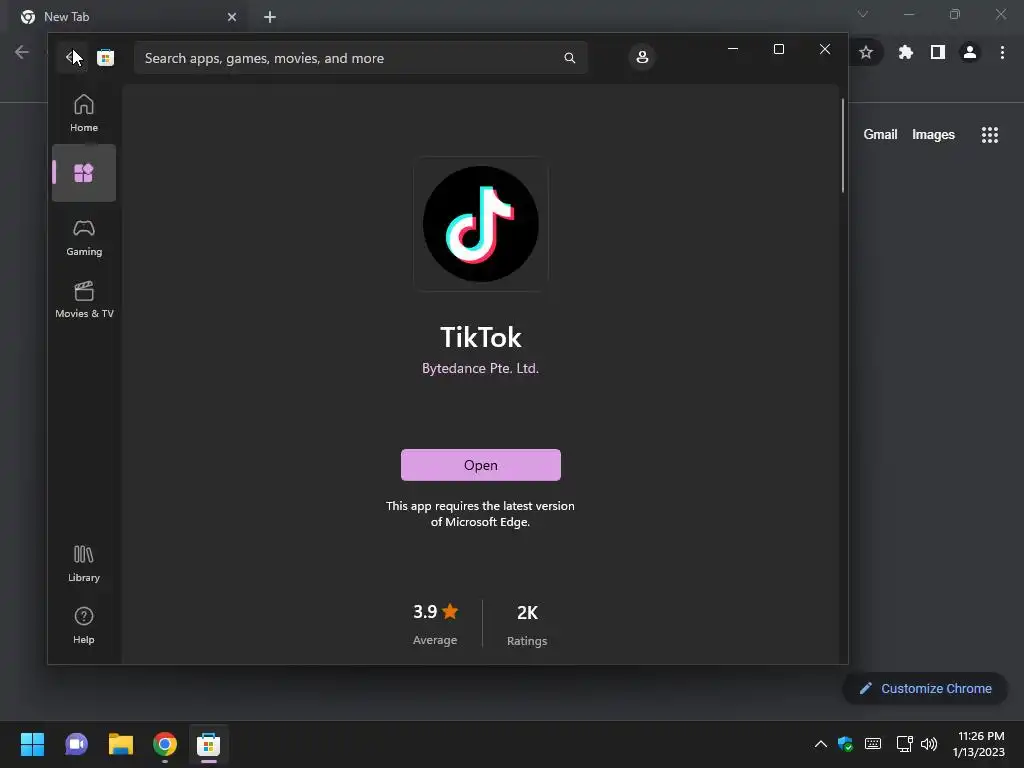Go back in Microsoft Store
Image resolution: width=1024 pixels, height=768 pixels.
tap(72, 57)
